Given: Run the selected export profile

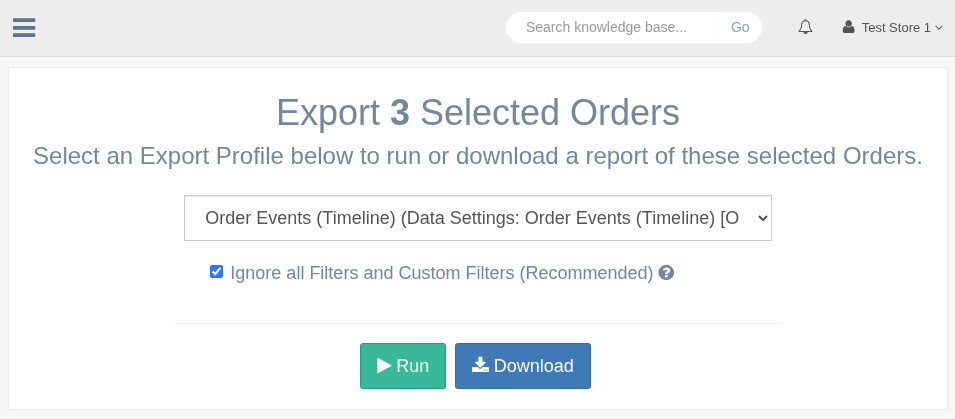Looking at the screenshot, I should 403,366.
